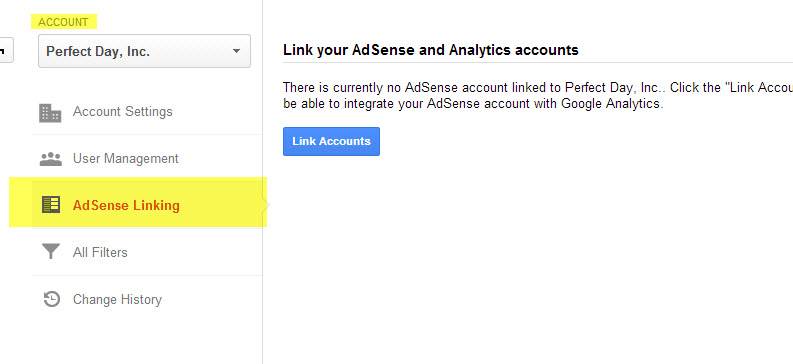View the Change History label

(117, 299)
